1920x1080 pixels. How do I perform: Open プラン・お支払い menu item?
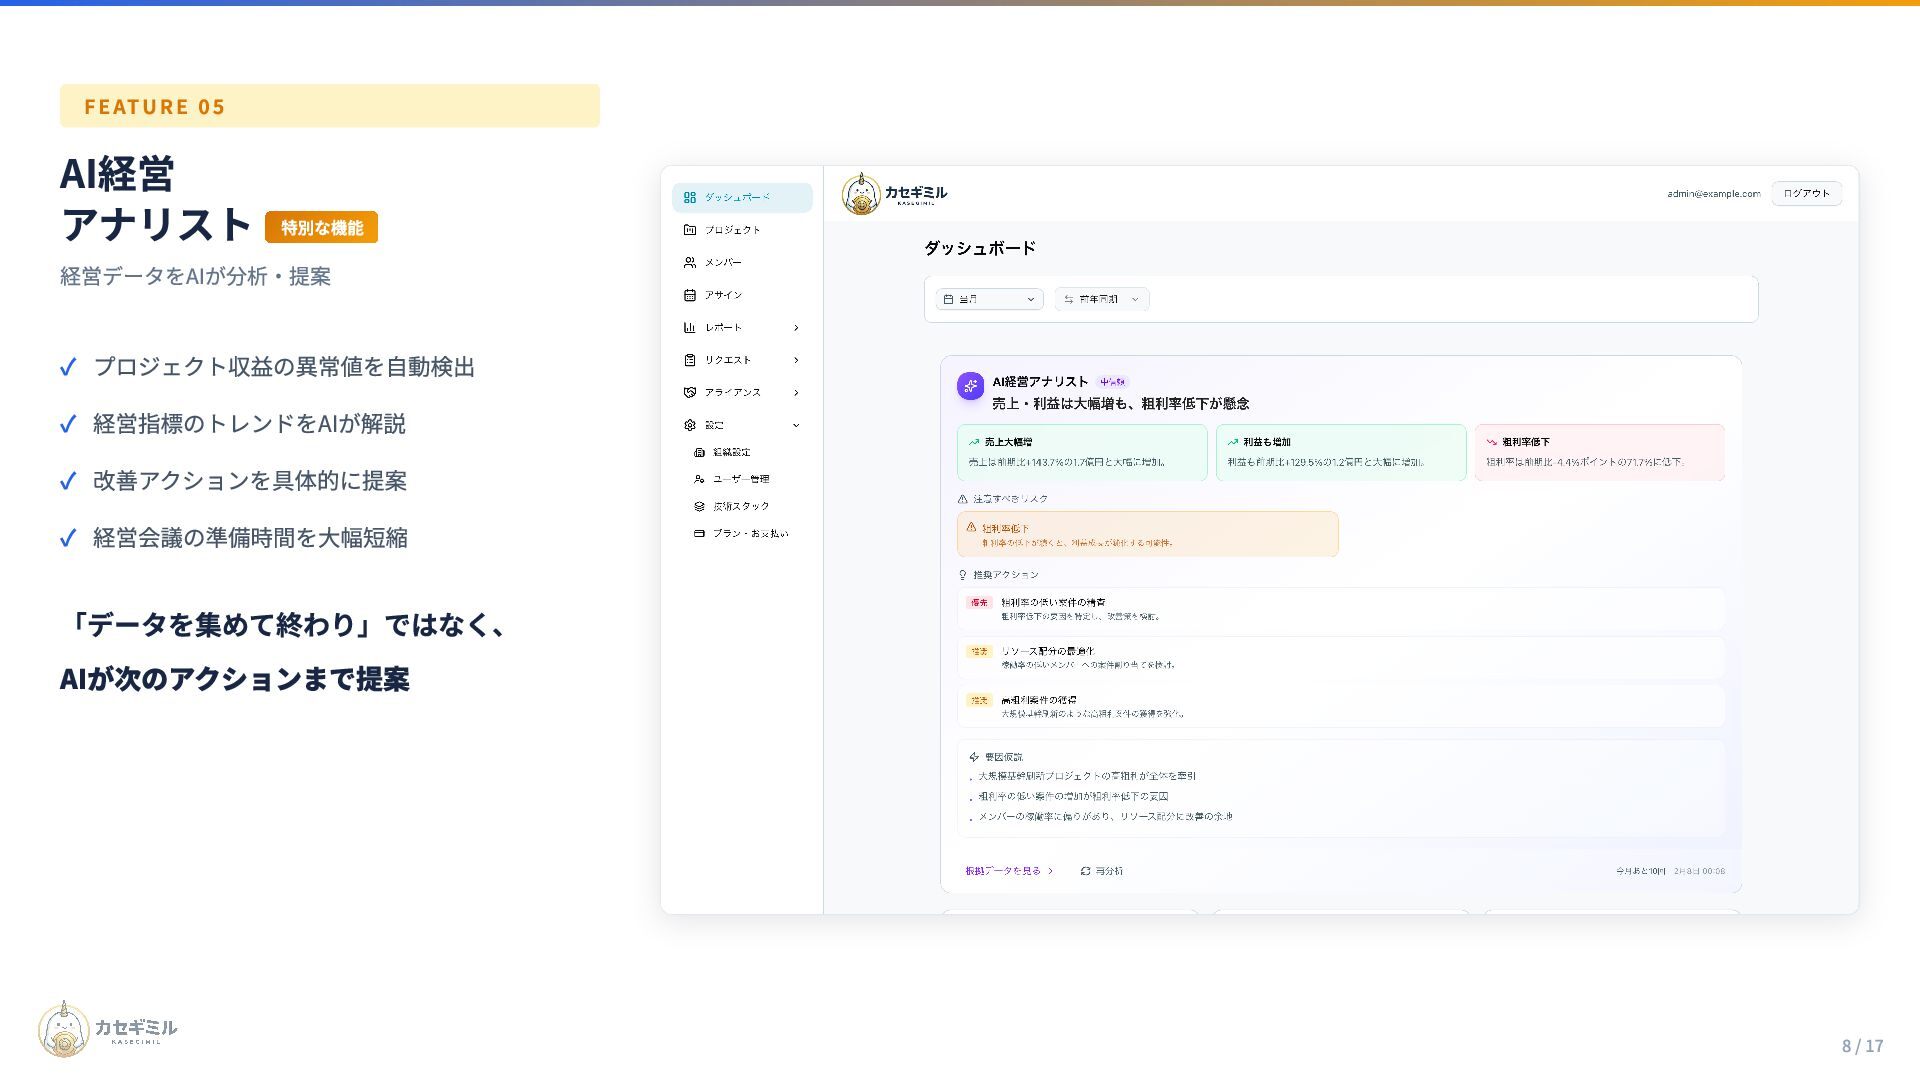click(x=749, y=534)
